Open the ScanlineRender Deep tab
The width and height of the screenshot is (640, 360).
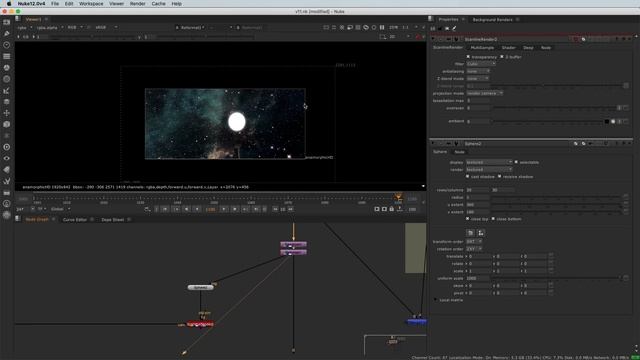tap(528, 48)
